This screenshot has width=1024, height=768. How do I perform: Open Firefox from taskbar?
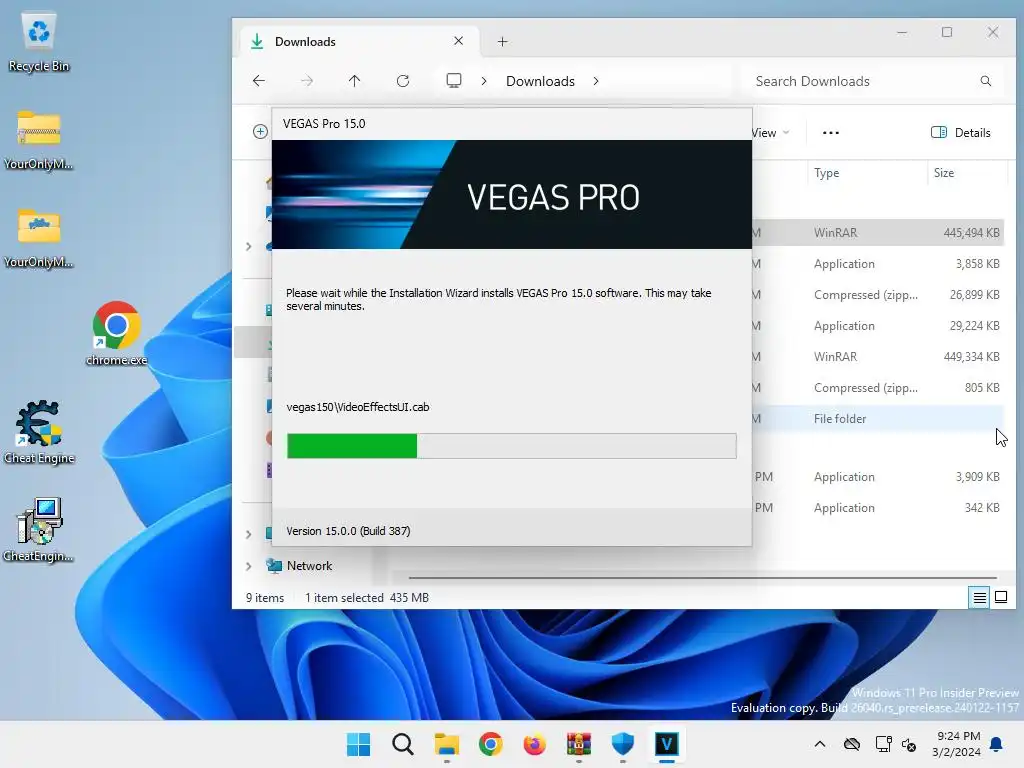(534, 744)
